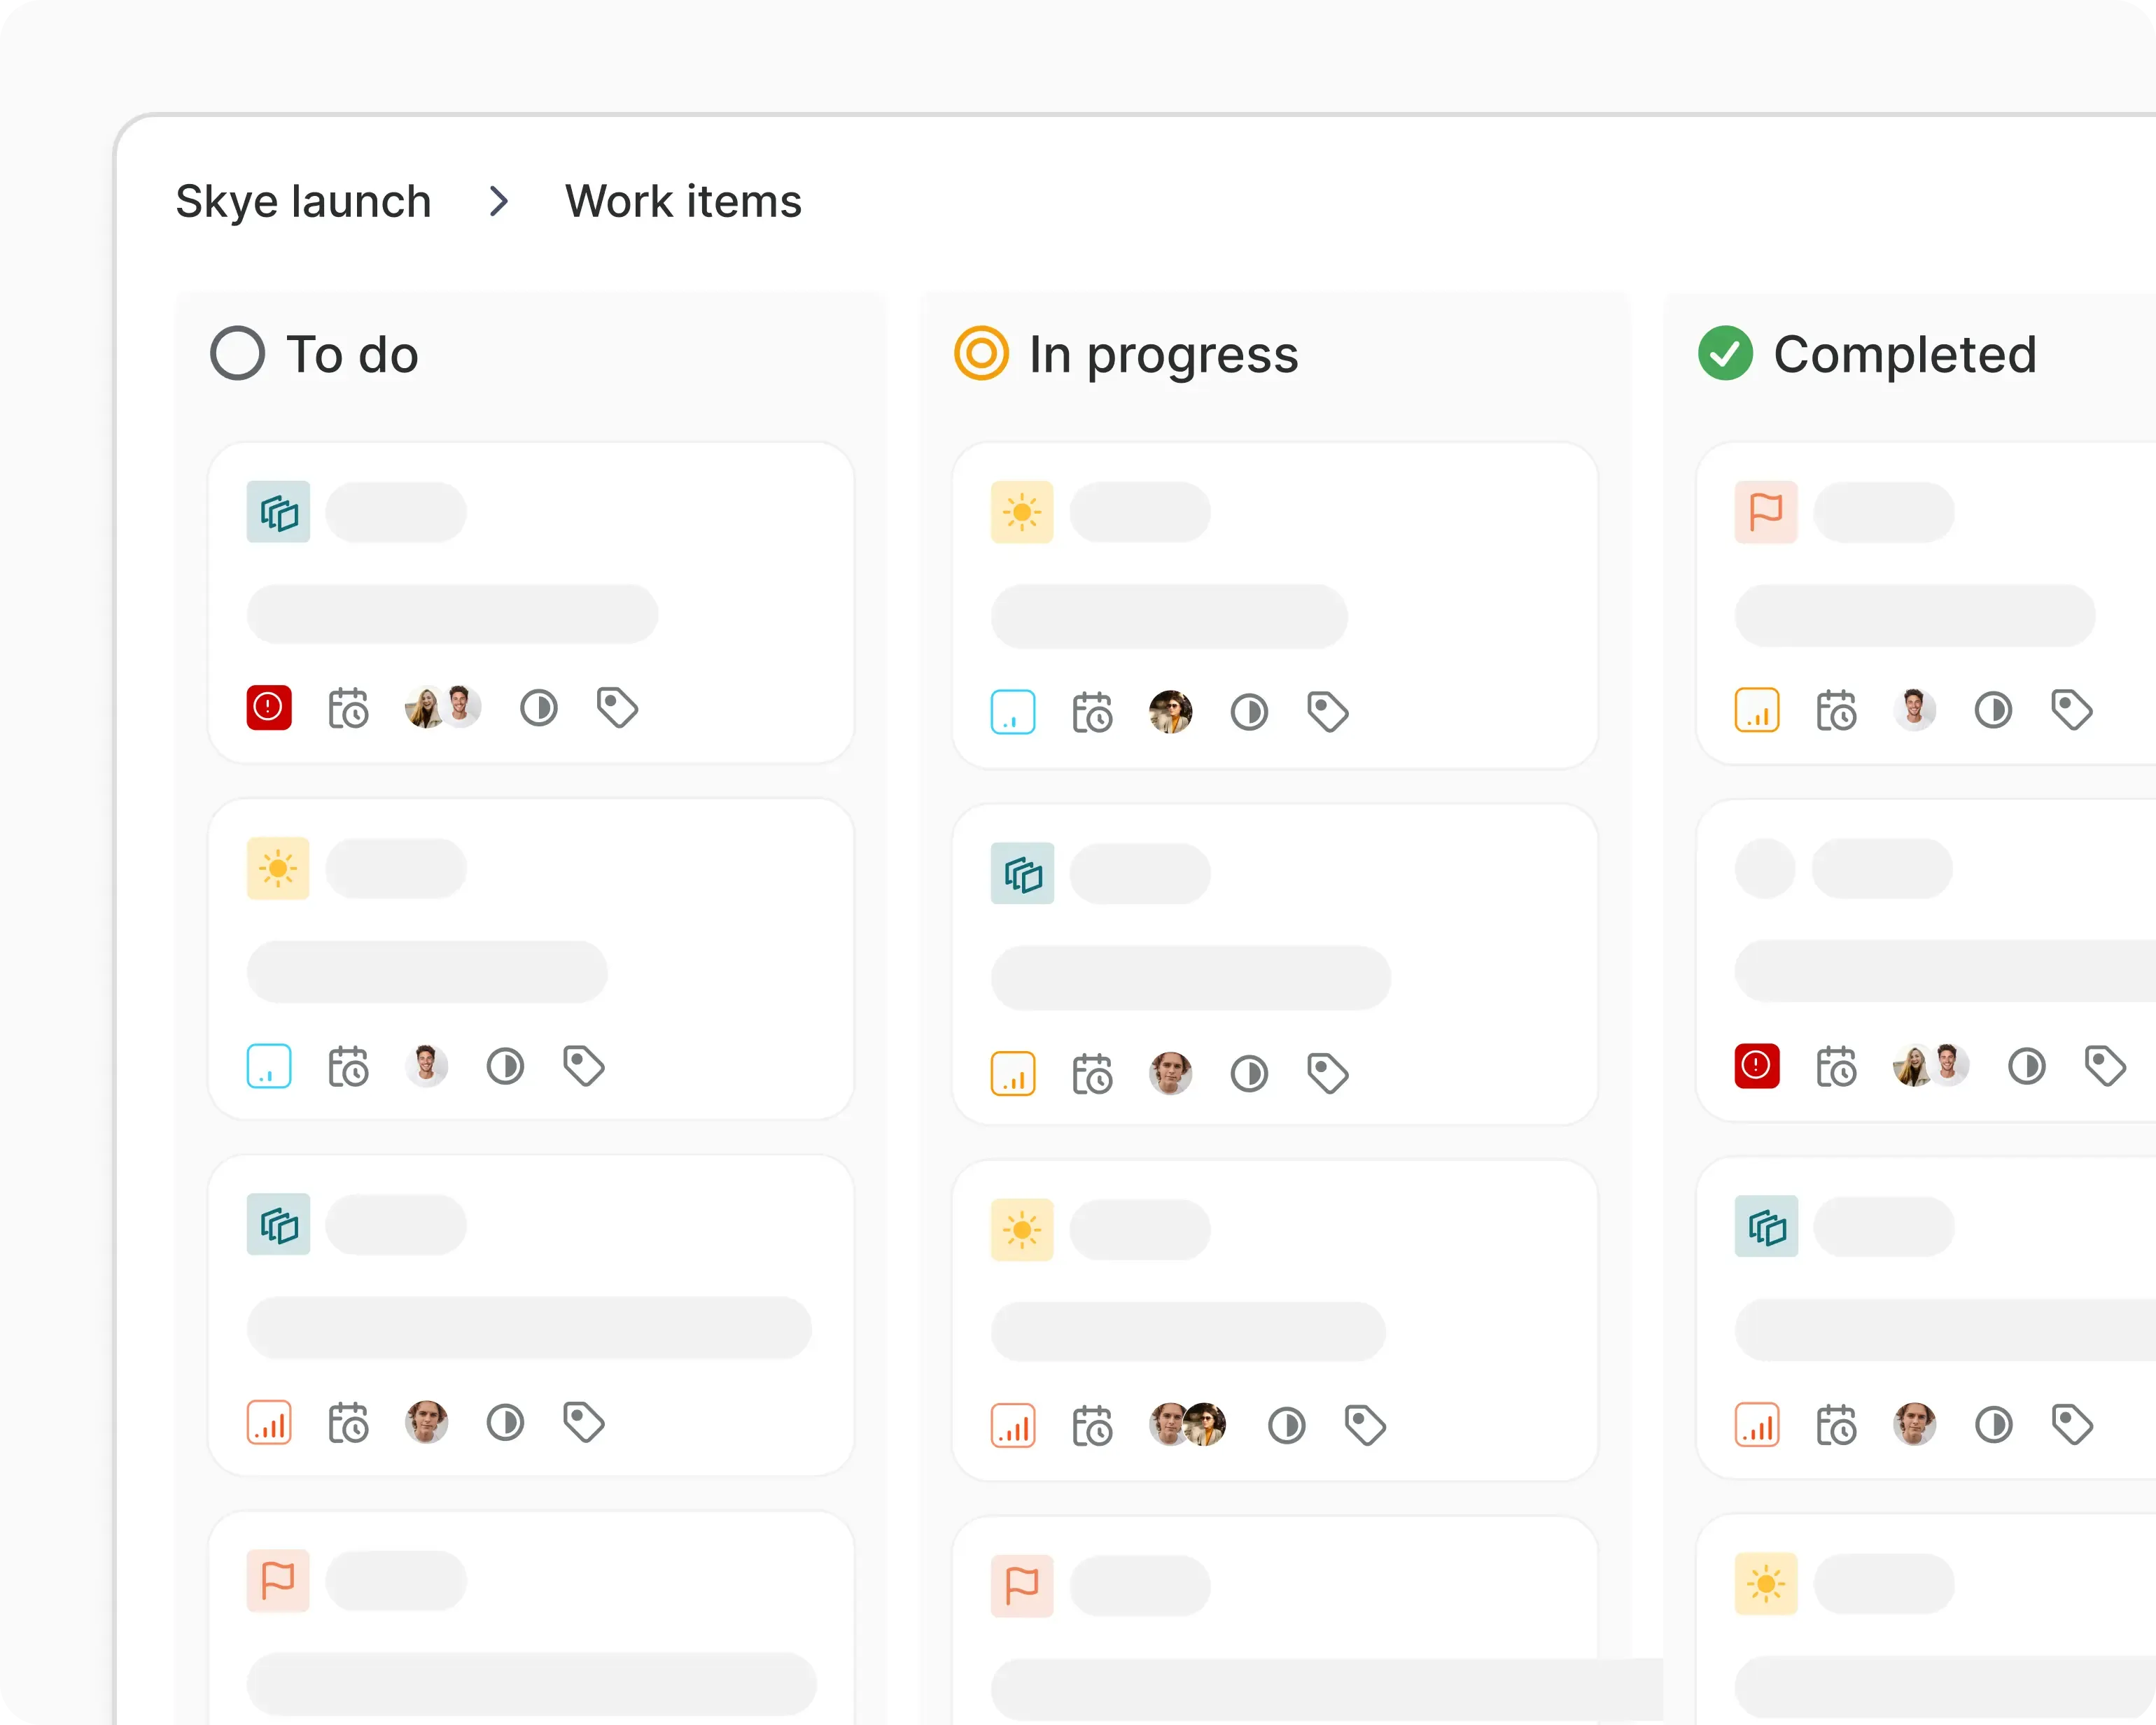The width and height of the screenshot is (2156, 1725).
Task: Click the tag label icon on first In progress card
Action: pos(1328,713)
